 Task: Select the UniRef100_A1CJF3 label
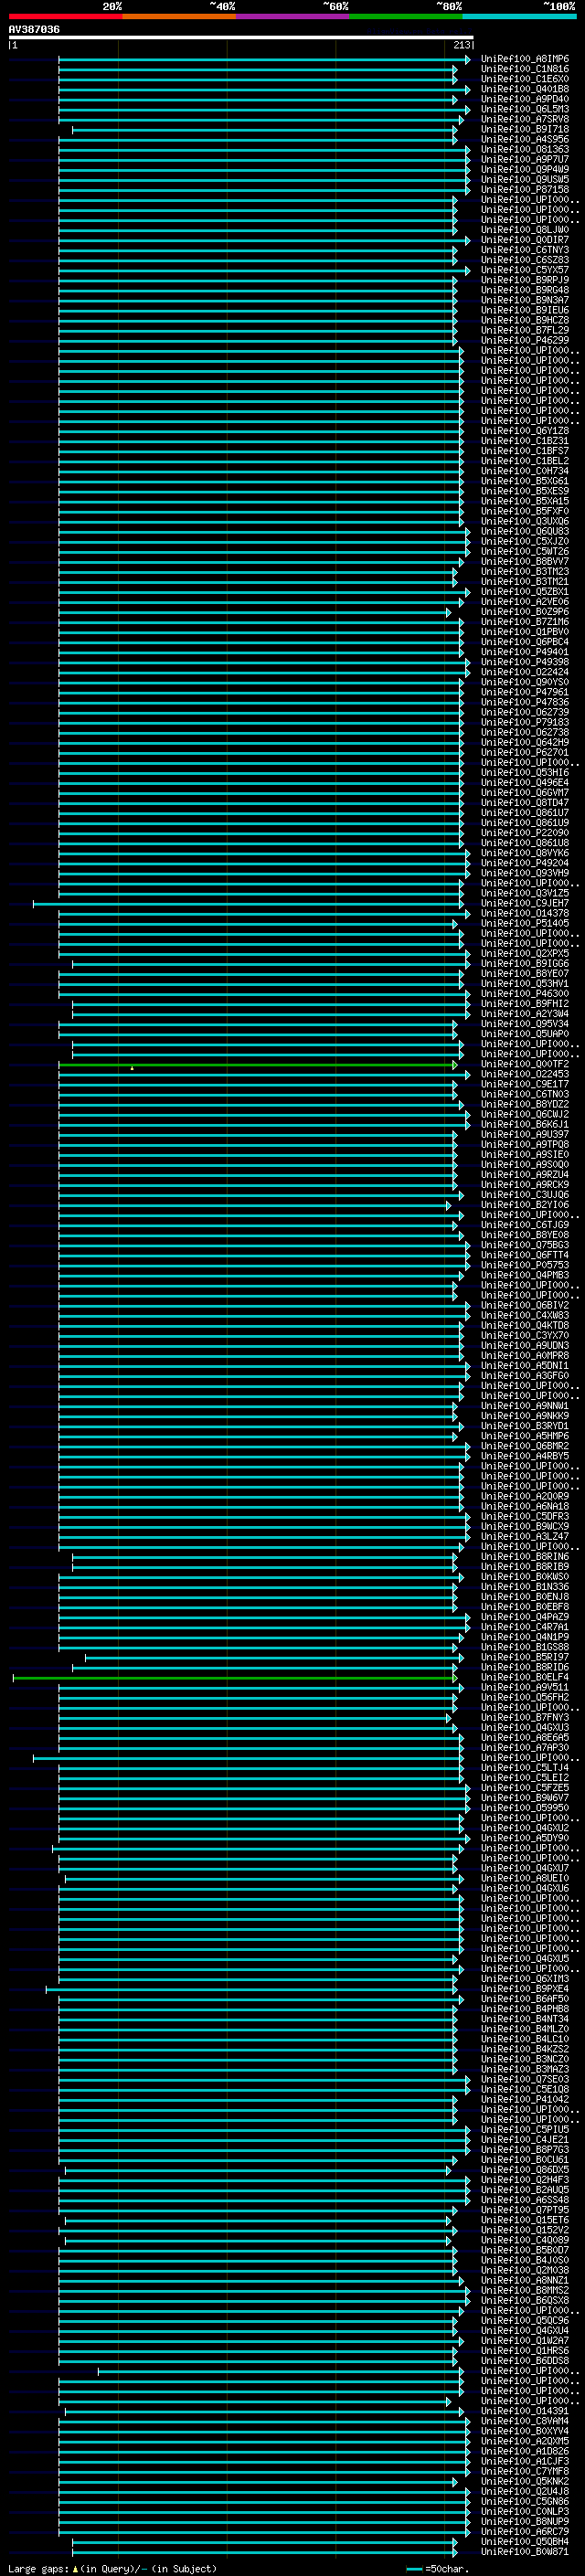pos(525,2461)
